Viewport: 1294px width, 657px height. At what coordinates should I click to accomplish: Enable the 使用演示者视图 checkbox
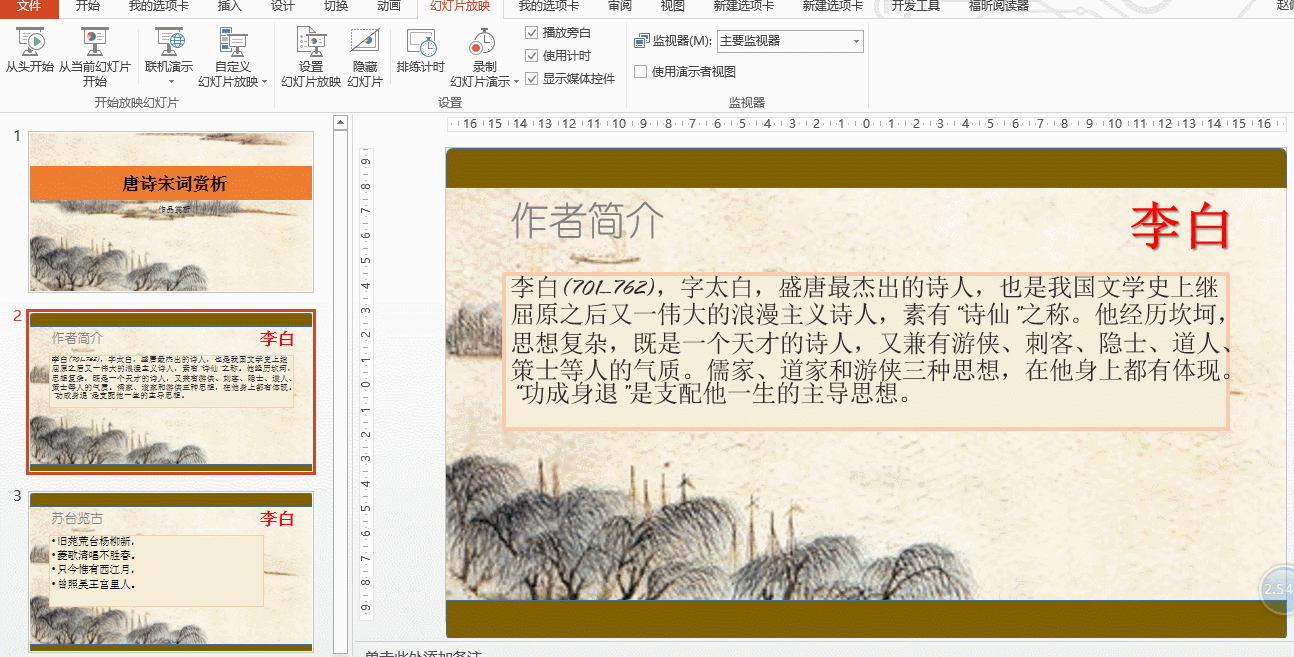pos(640,72)
